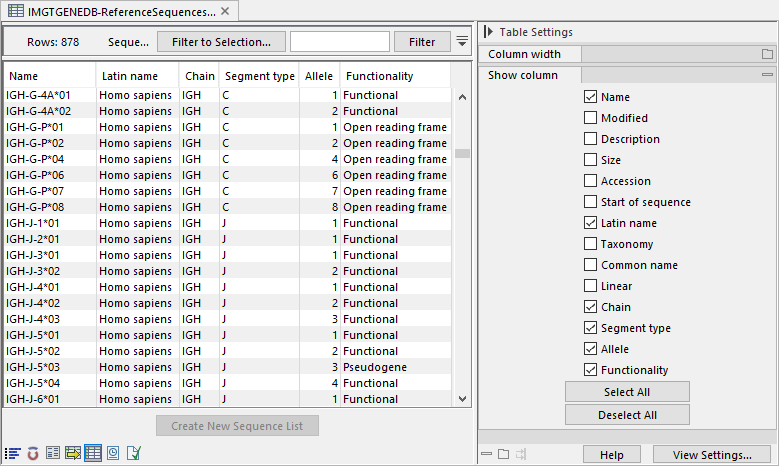This screenshot has height=466, width=779.
Task: Collapse all settings groups minus icon
Action: [x=486, y=454]
